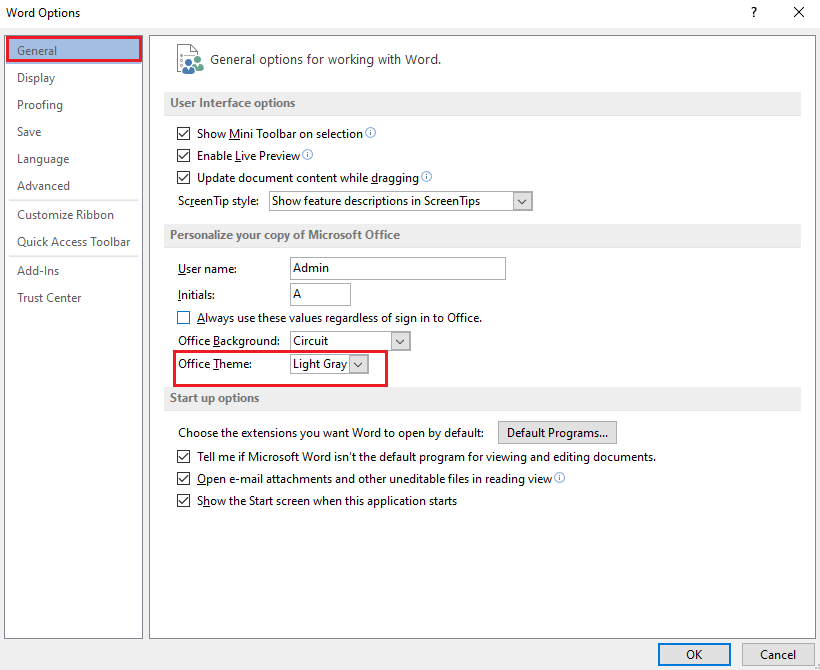
Task: Switch to the Display category
Action: pos(74,77)
